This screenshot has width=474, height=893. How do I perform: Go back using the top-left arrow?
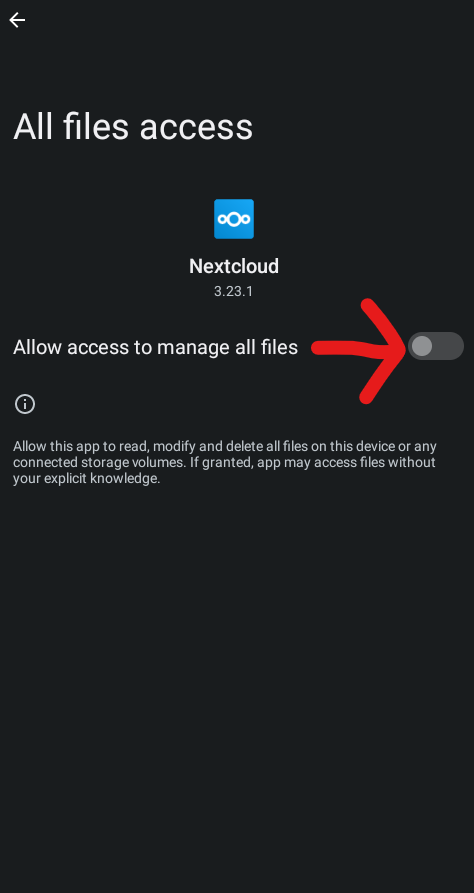pos(17,21)
